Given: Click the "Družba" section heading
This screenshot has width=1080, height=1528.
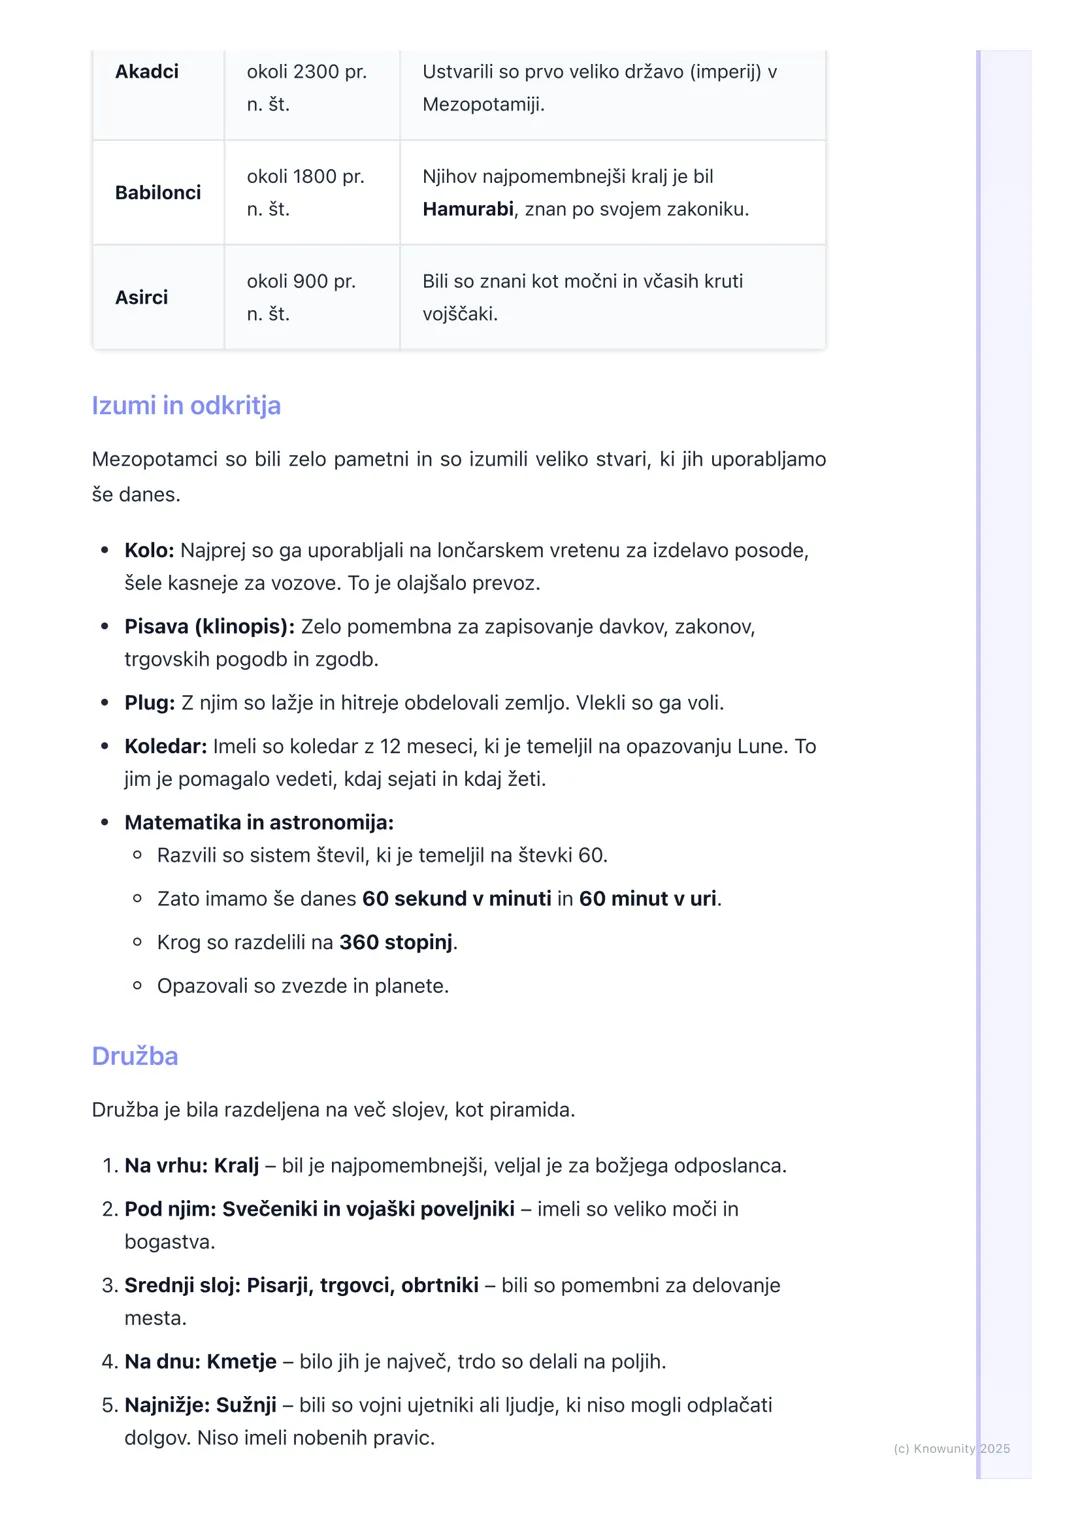Looking at the screenshot, I should [x=135, y=1056].
